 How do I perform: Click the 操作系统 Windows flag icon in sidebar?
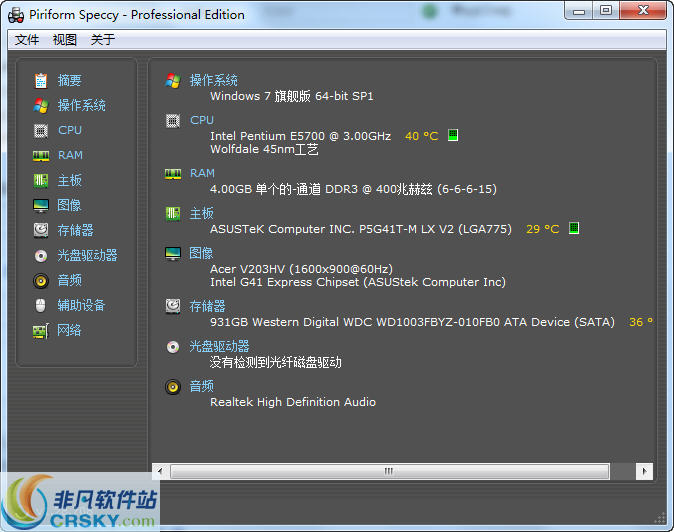tap(41, 105)
